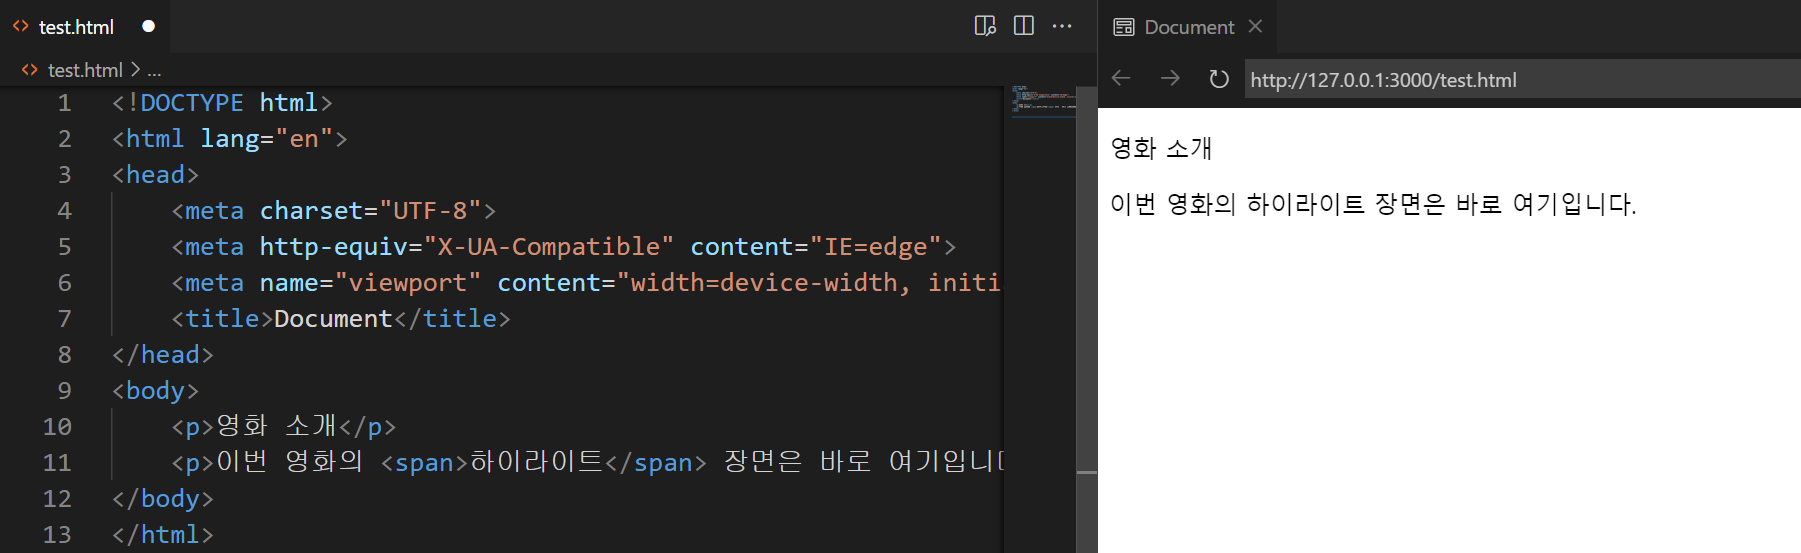This screenshot has height=553, width=1801.
Task: Switch to the Document preview tab
Action: point(1188,27)
